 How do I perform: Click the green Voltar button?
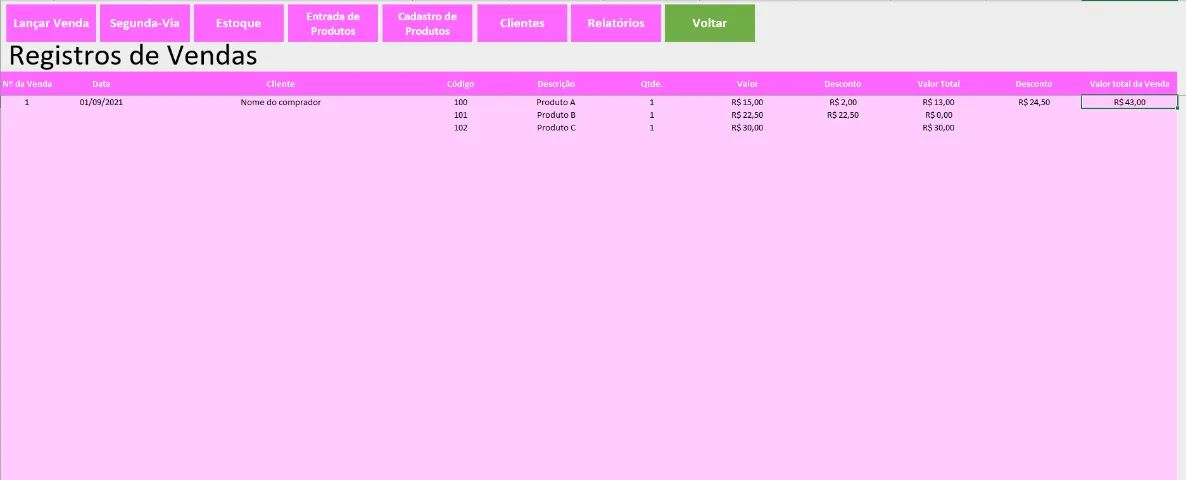coord(709,23)
